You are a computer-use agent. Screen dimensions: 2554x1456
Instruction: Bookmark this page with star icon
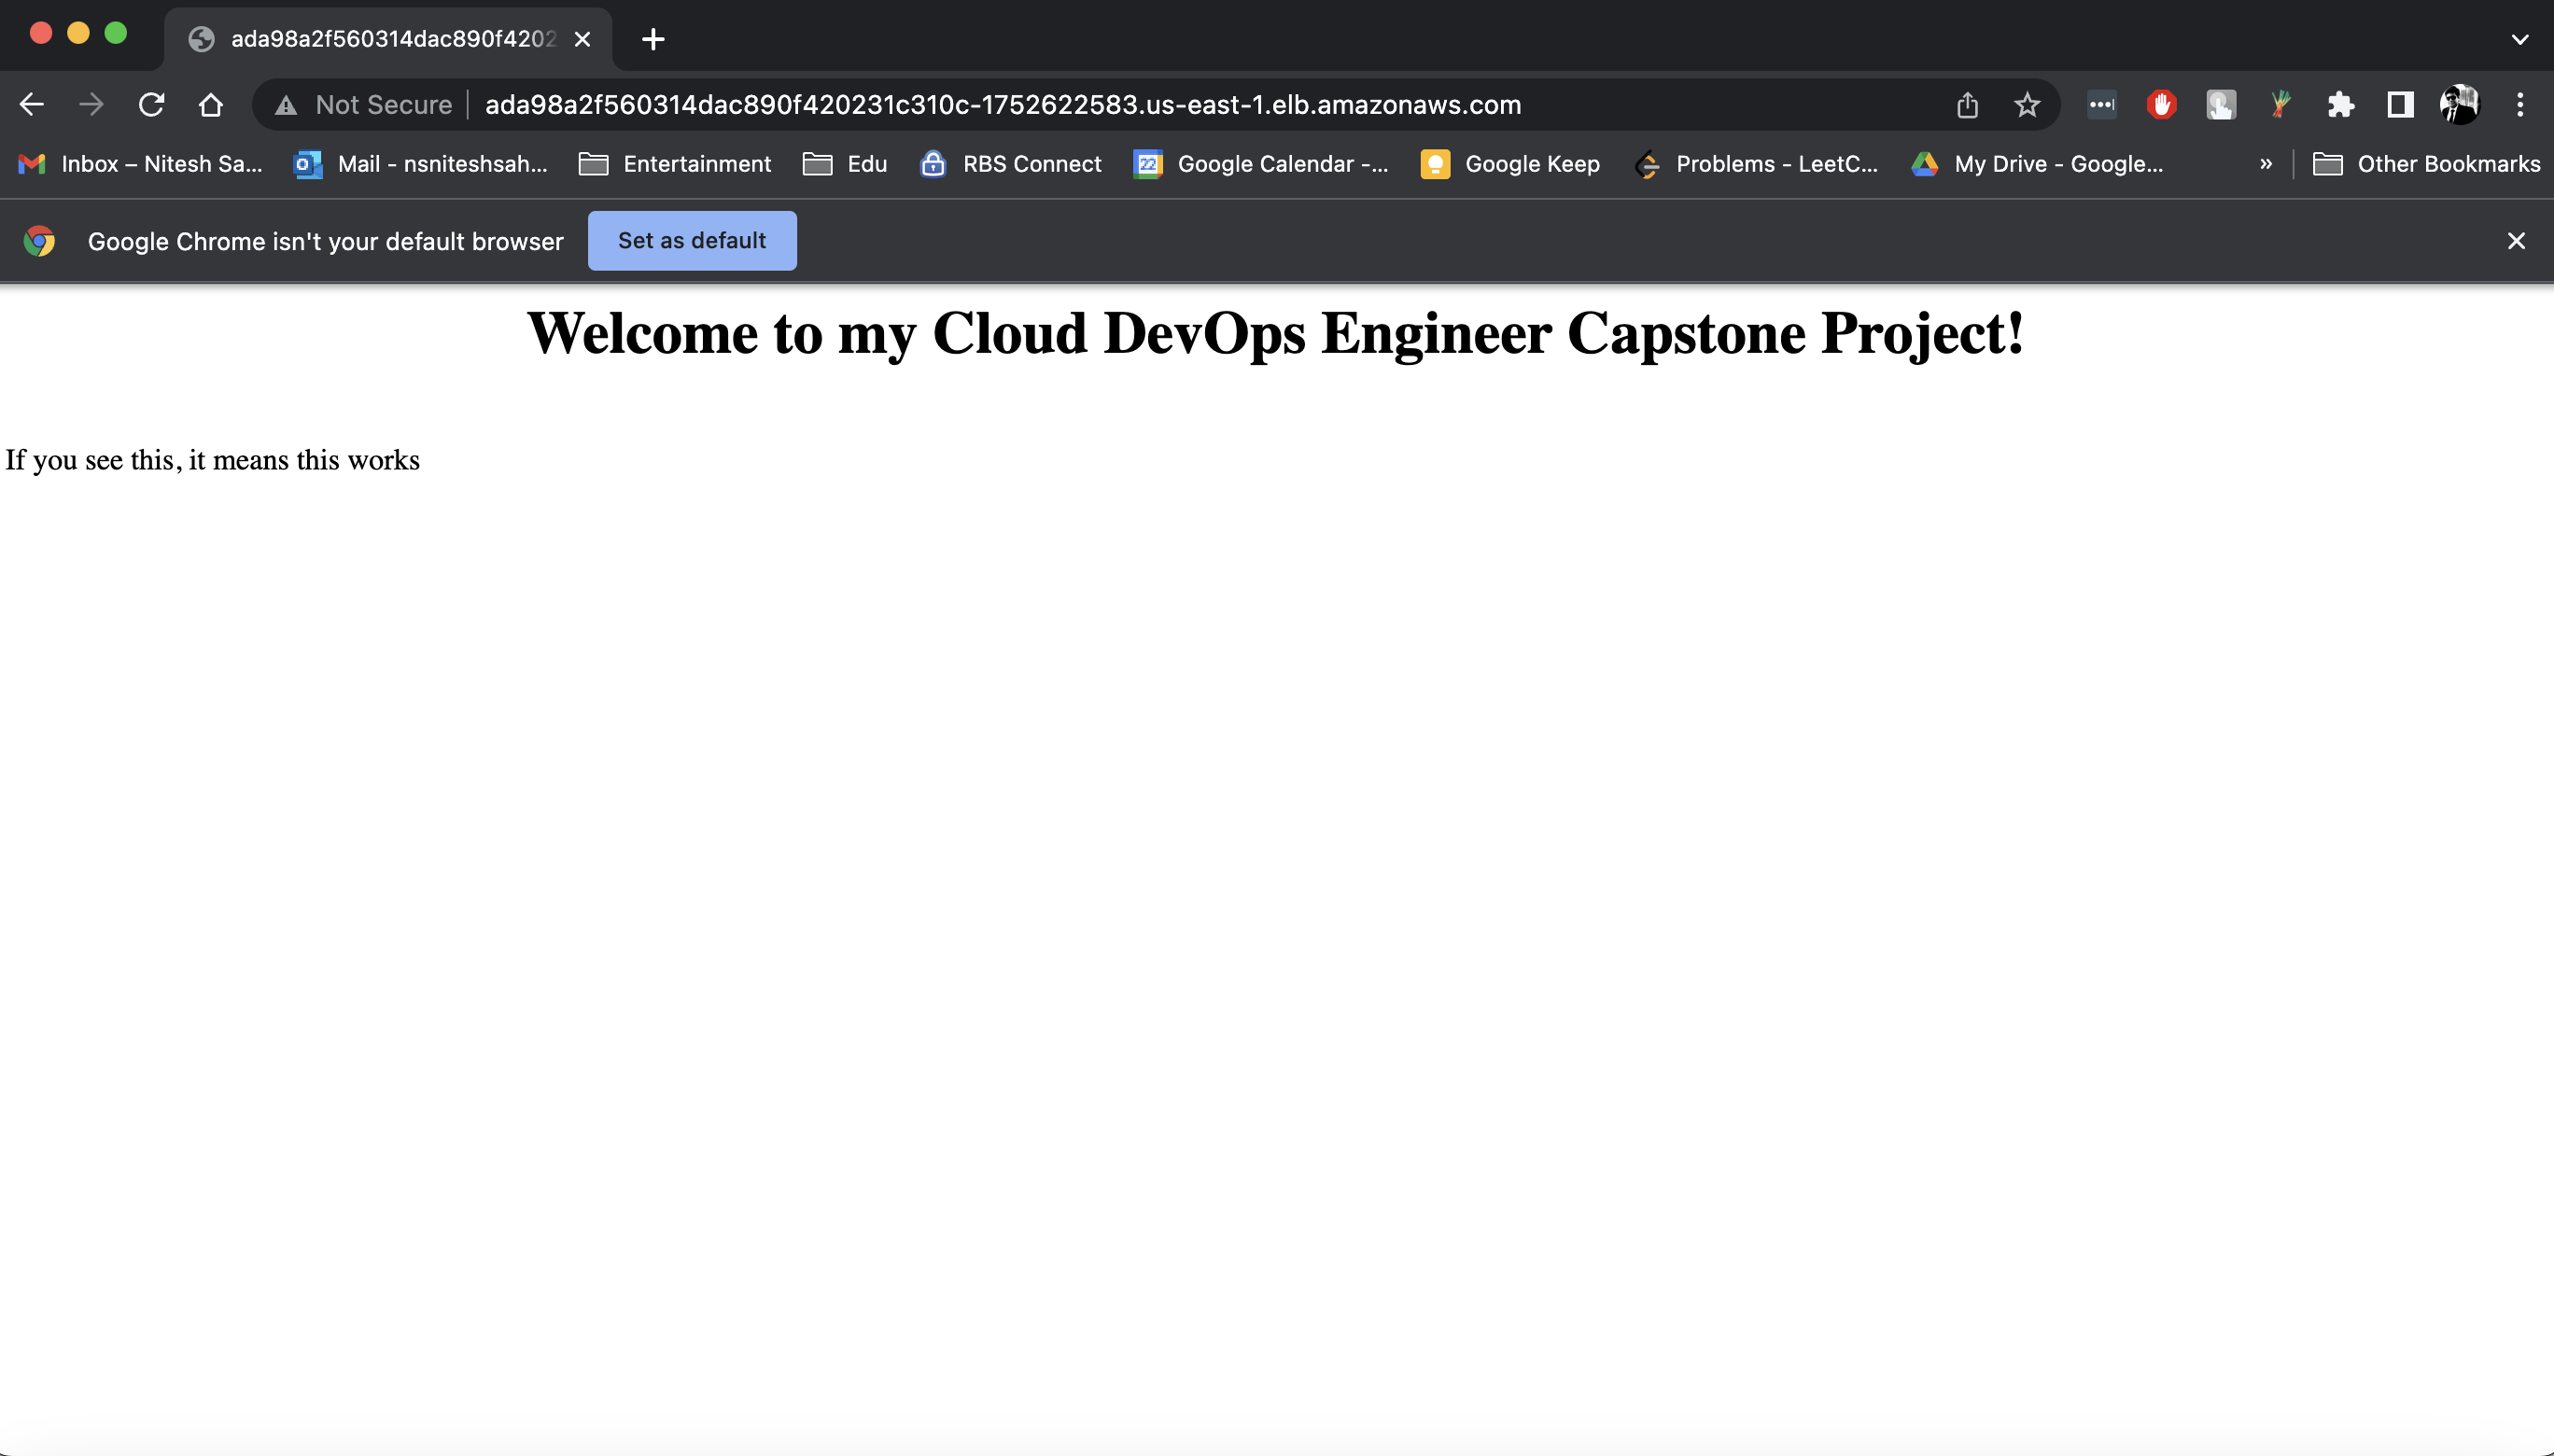tap(2026, 105)
